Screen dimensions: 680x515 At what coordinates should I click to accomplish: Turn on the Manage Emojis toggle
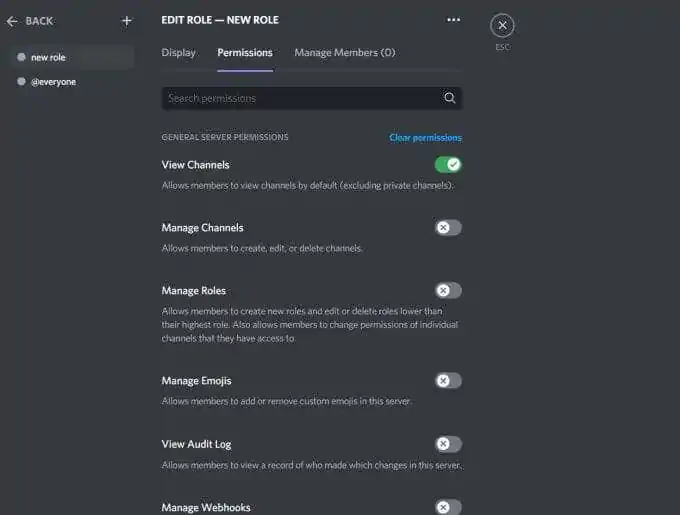tap(448, 381)
